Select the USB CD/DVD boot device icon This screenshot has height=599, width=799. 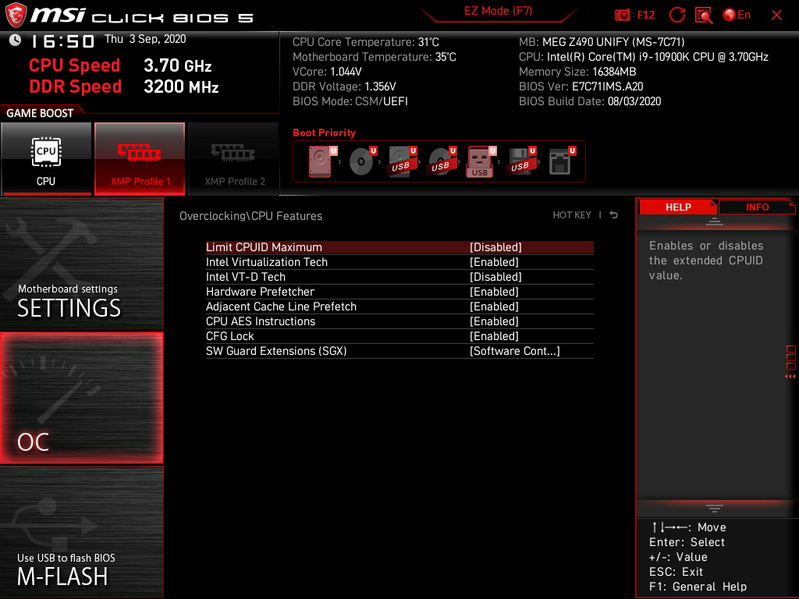tap(442, 162)
